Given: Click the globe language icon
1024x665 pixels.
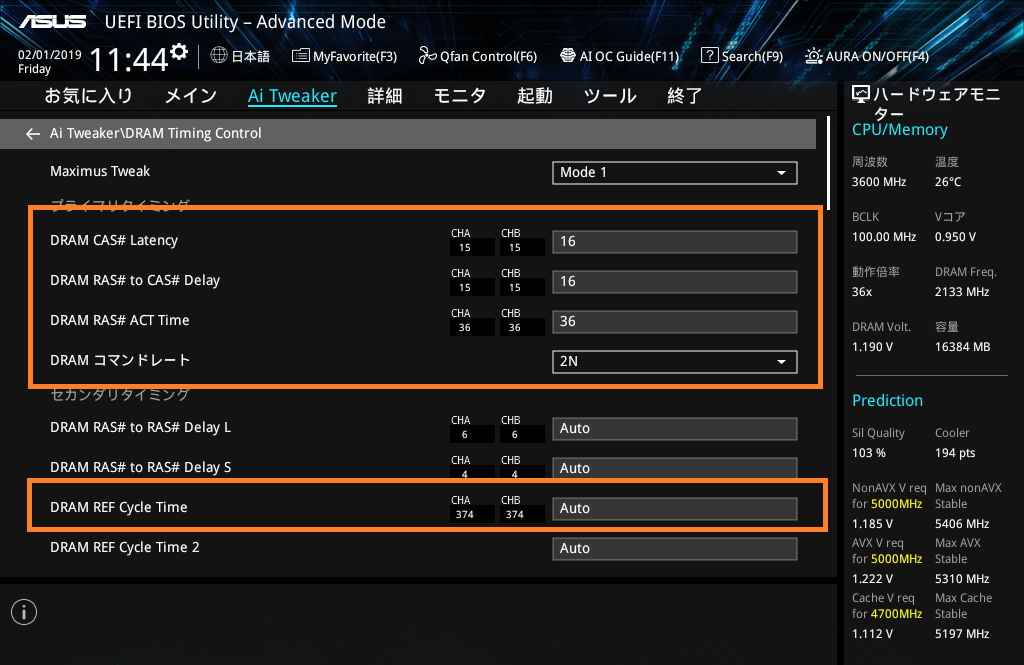Looking at the screenshot, I should (x=219, y=56).
